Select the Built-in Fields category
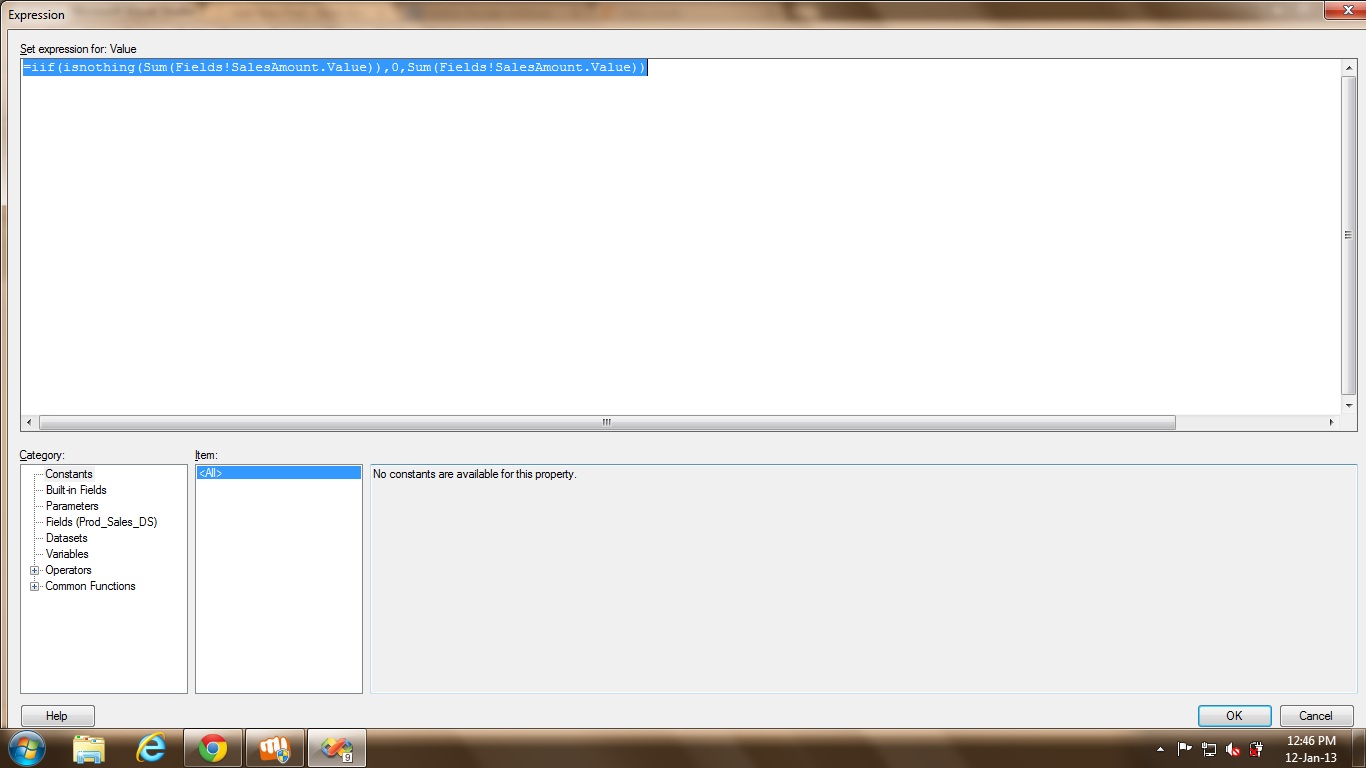The width and height of the screenshot is (1366, 768). click(x=76, y=490)
